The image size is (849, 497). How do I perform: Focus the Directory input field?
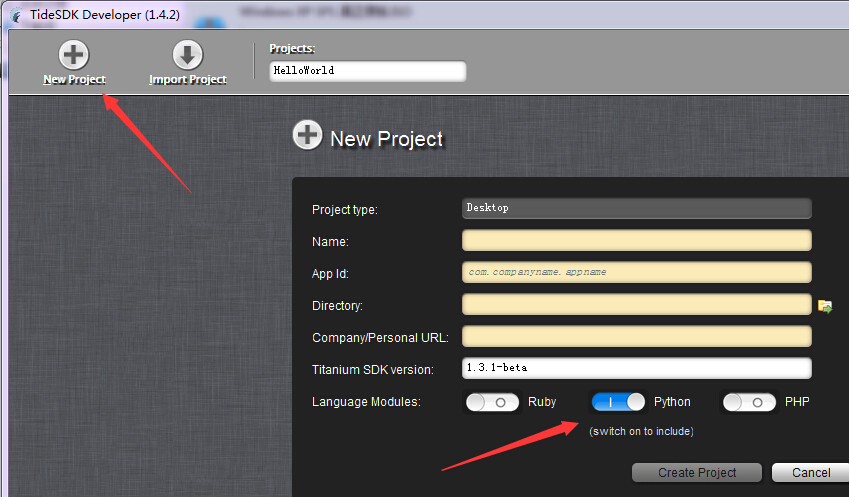point(637,304)
